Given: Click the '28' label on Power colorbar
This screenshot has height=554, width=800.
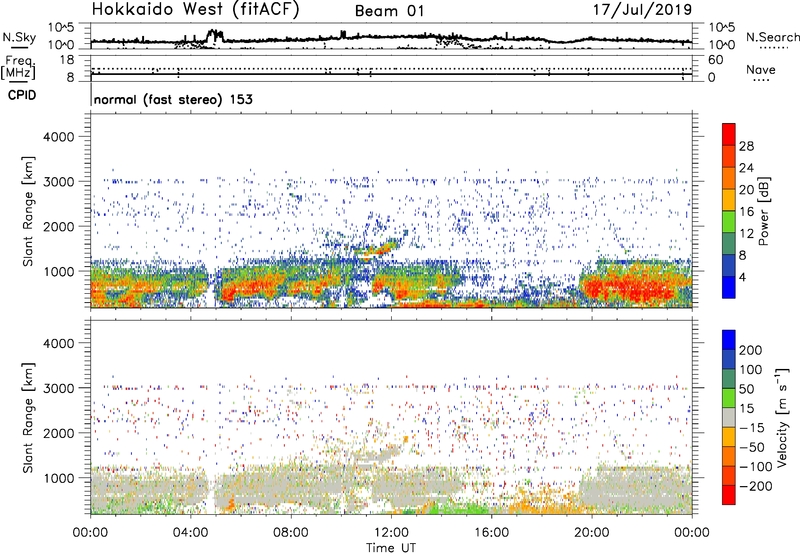Looking at the screenshot, I should point(746,146).
